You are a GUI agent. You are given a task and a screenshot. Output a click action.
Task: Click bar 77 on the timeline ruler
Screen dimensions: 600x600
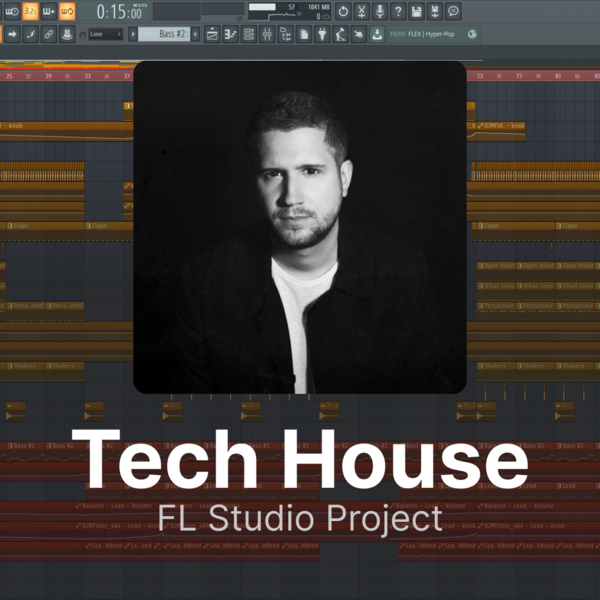519,76
